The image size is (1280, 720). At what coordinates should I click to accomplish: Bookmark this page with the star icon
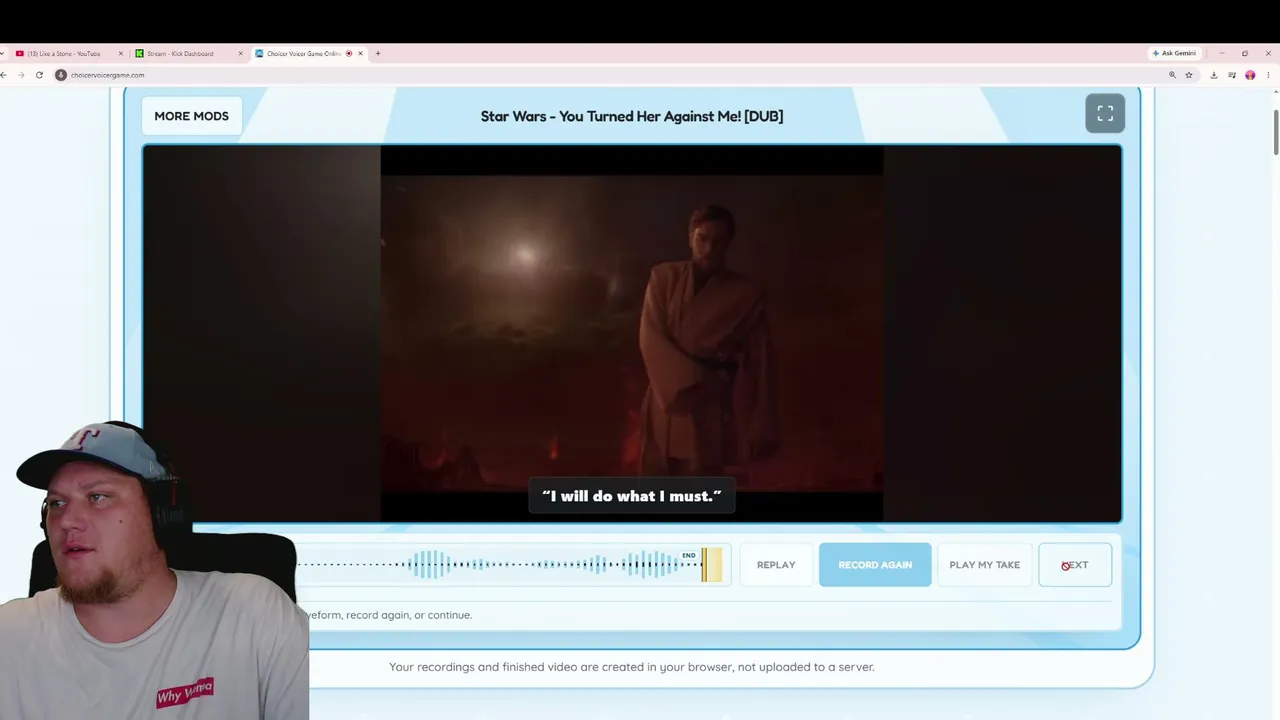(x=1189, y=75)
